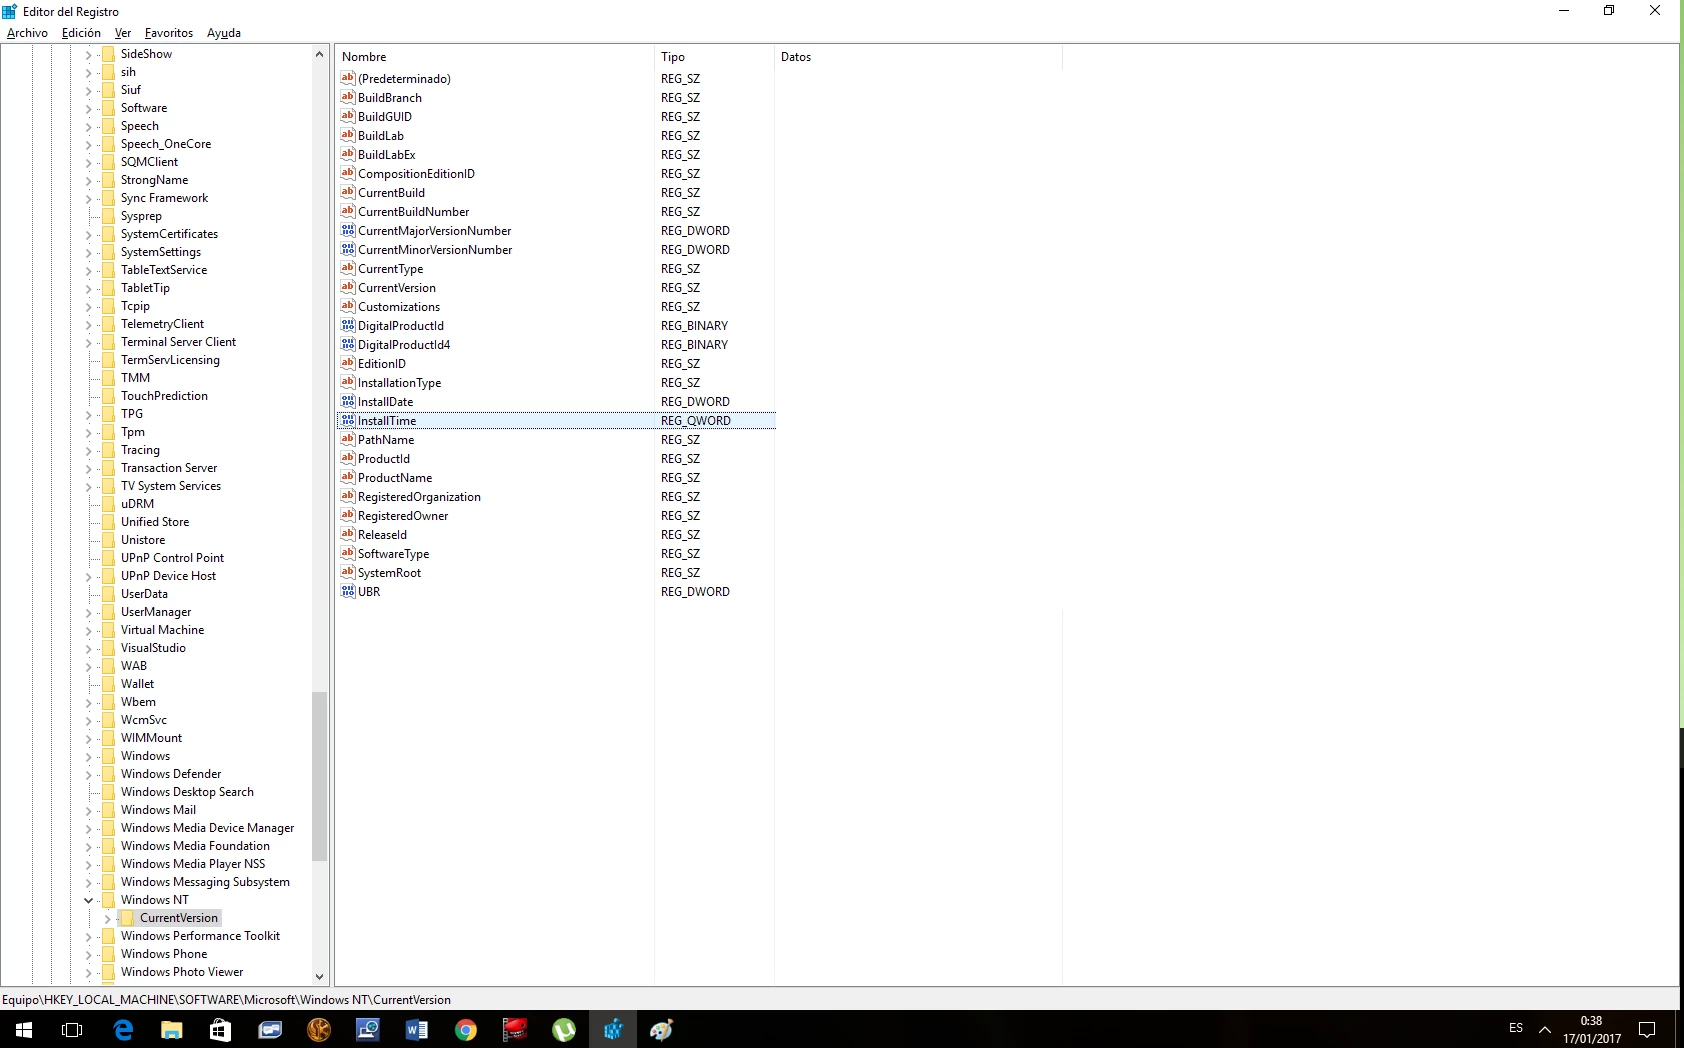Click the tree pane scroll up arrow
Viewport: 1684px width, 1048px height.
[320, 54]
